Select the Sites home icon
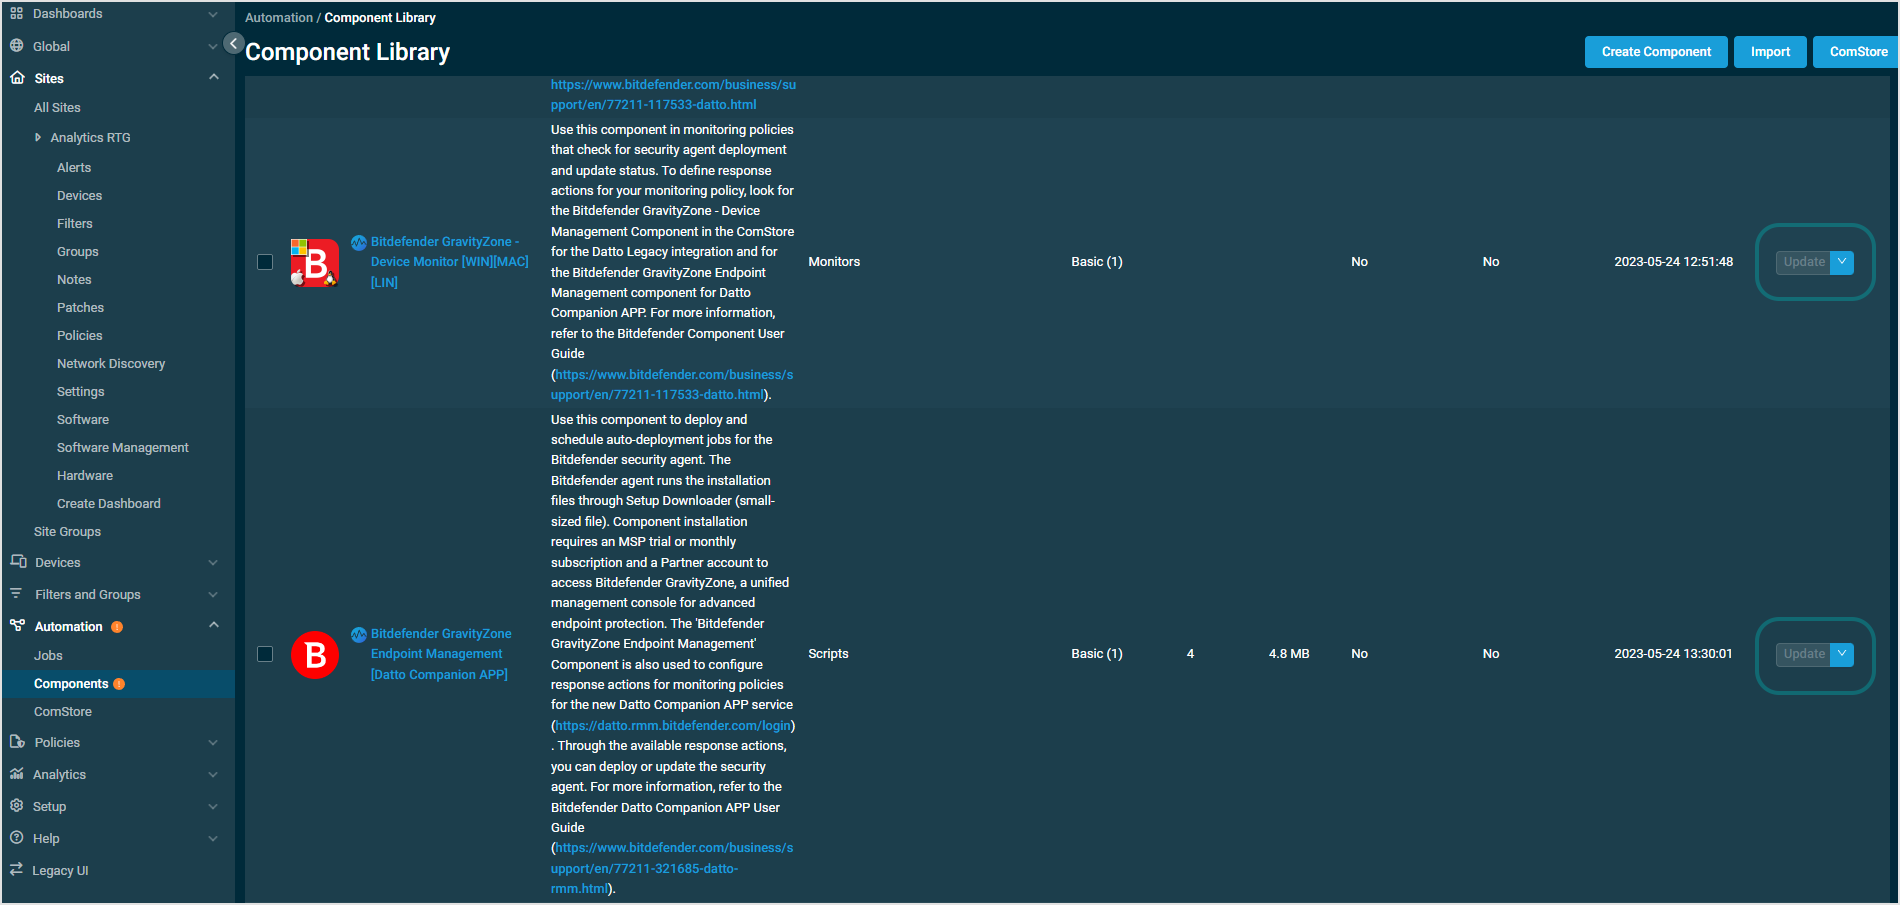1900x905 pixels. 16,77
